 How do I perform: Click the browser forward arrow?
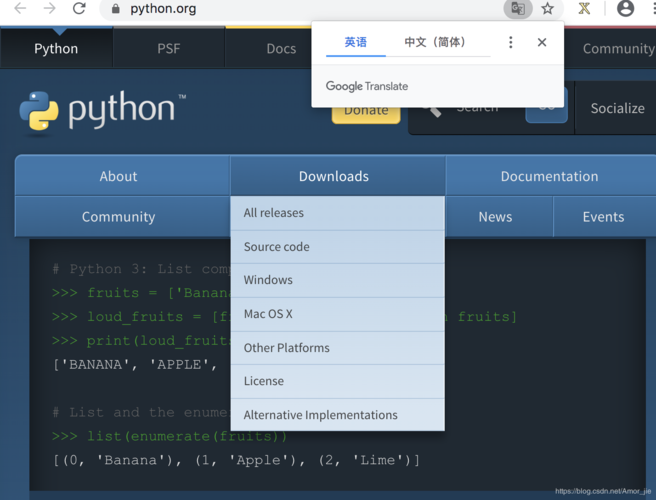pos(49,8)
